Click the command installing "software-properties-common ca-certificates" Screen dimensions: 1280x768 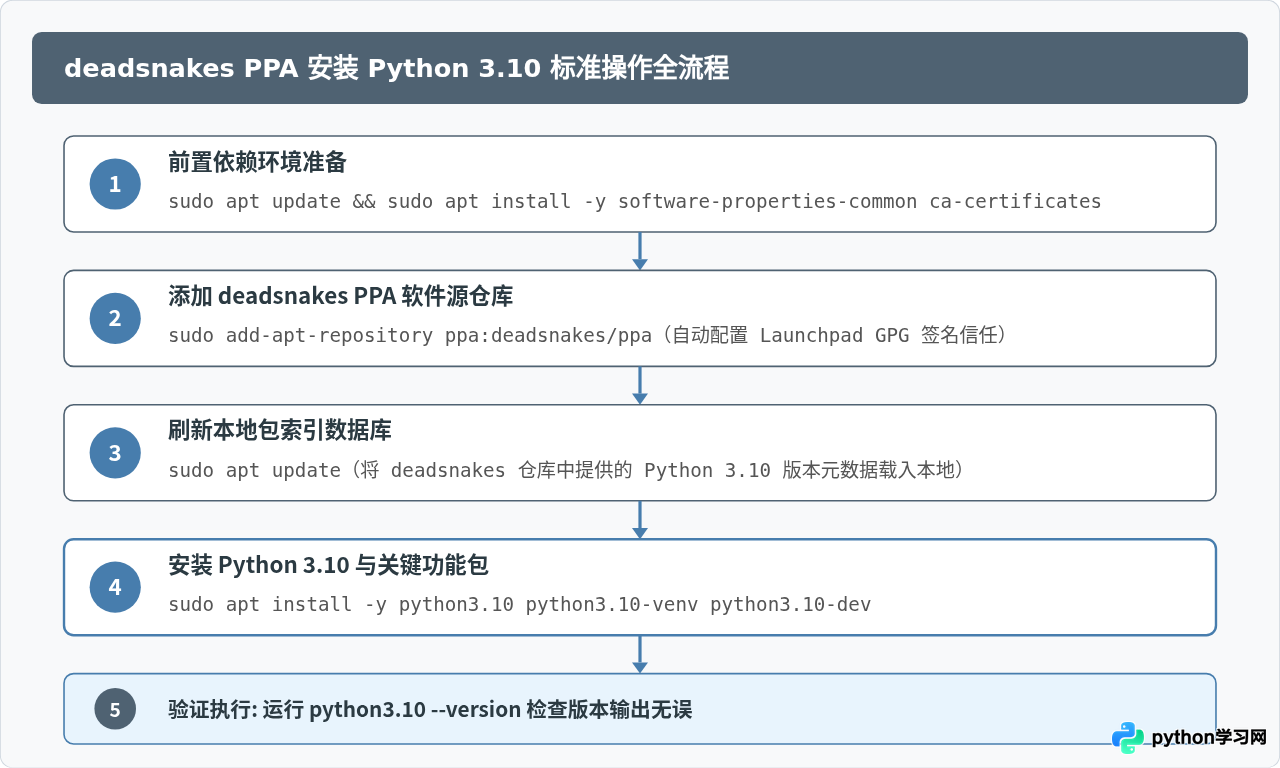pos(634,201)
